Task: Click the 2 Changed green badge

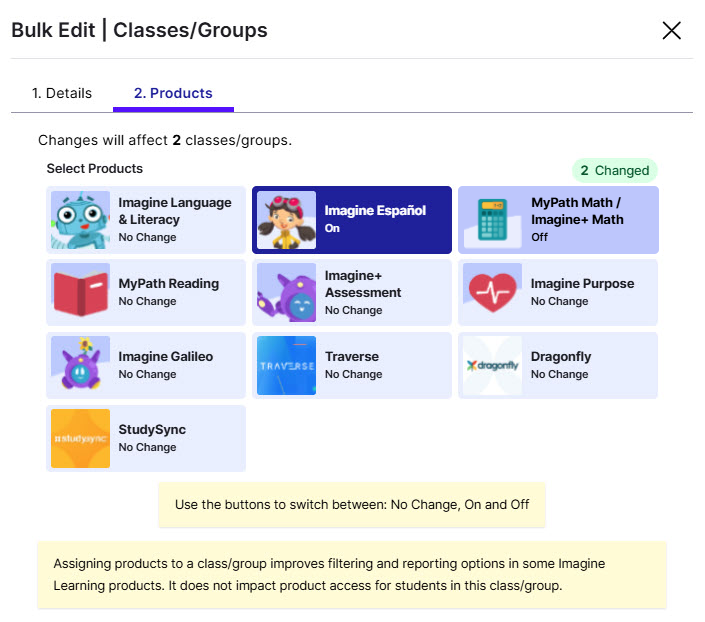Action: [x=615, y=170]
